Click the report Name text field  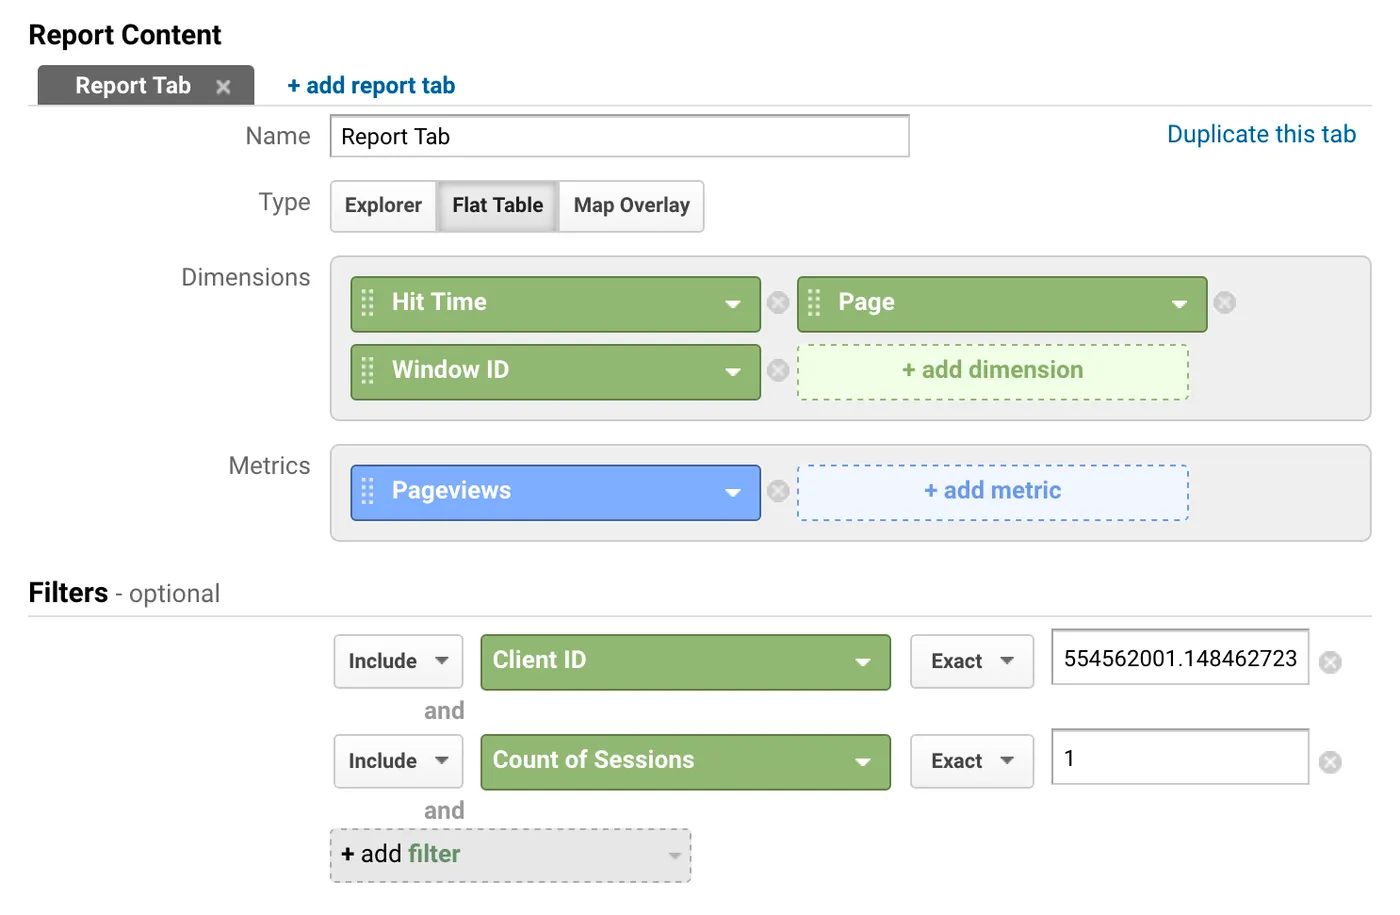[619, 137]
